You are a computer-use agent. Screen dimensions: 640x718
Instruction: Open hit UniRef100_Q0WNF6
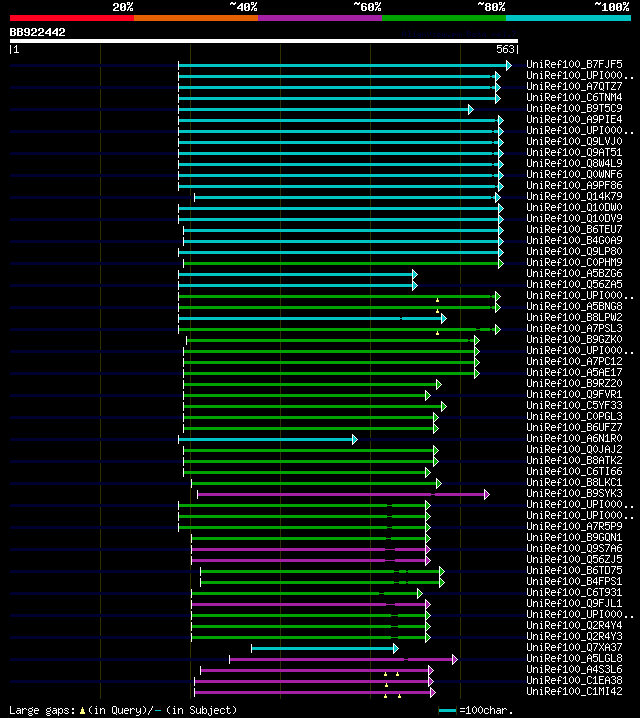point(574,174)
